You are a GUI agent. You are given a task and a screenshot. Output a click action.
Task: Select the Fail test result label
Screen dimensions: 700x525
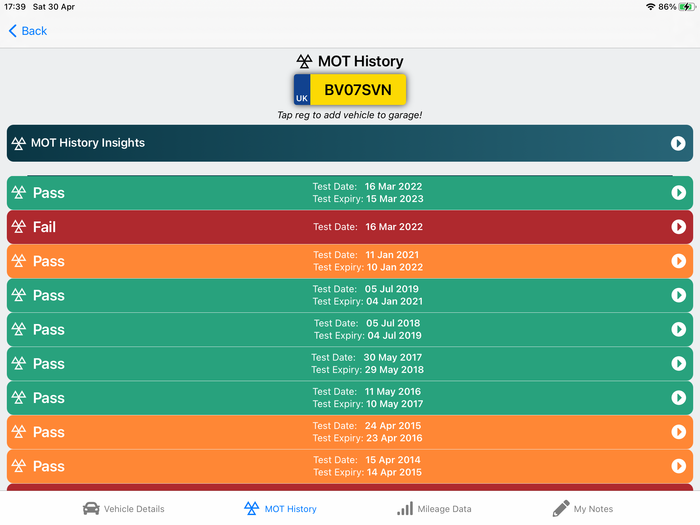[44, 227]
